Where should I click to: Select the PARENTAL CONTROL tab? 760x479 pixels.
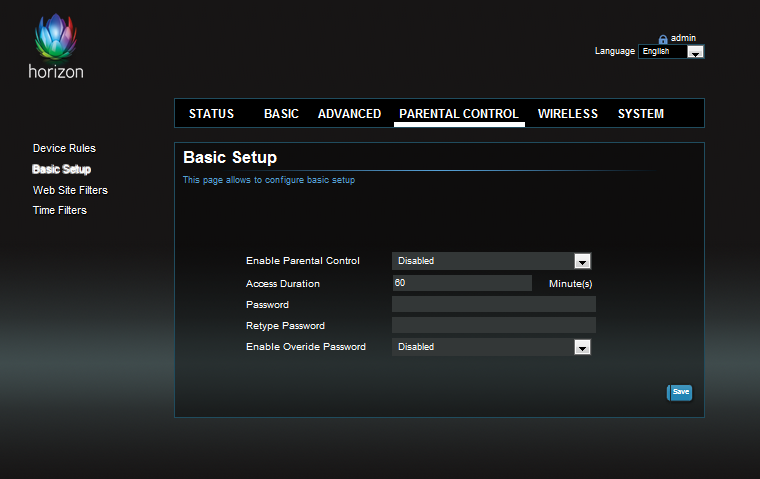point(459,113)
